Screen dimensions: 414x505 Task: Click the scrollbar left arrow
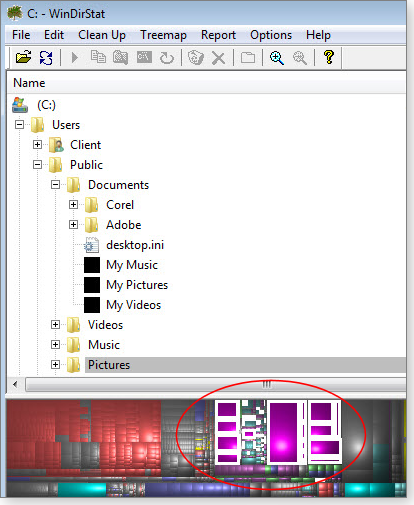pos(15,385)
